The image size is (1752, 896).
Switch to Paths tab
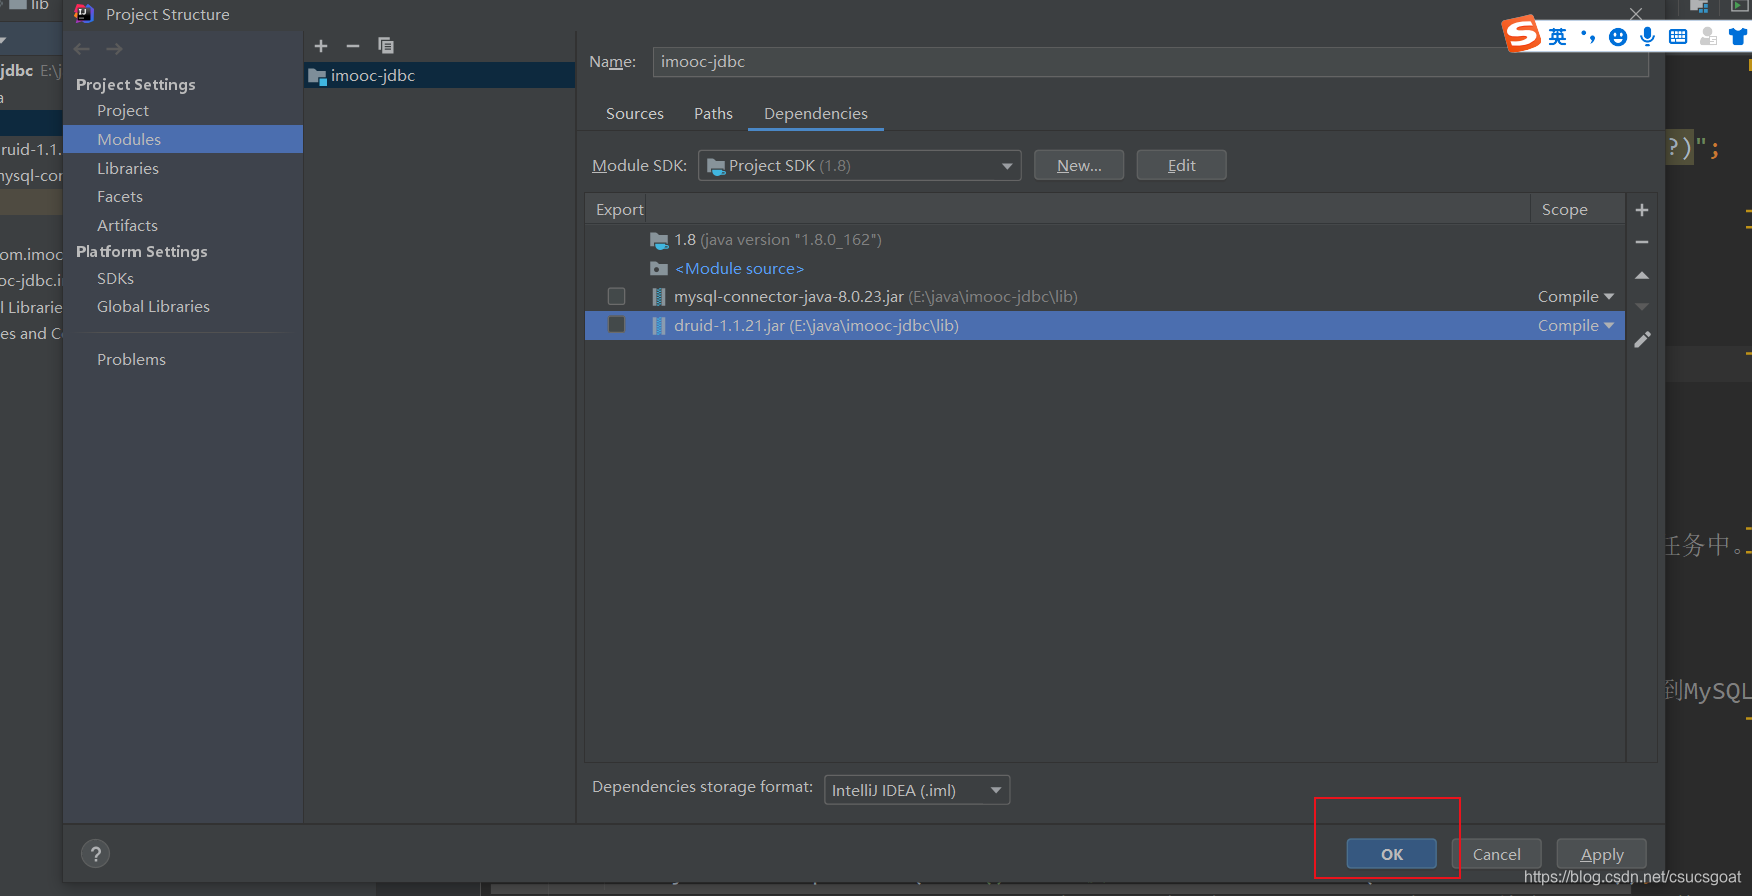[x=714, y=114]
